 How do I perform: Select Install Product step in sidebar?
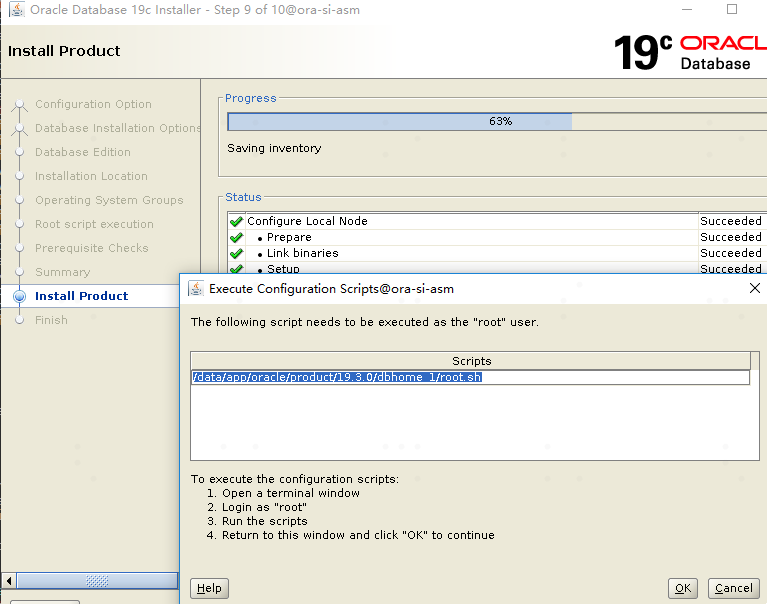81,296
